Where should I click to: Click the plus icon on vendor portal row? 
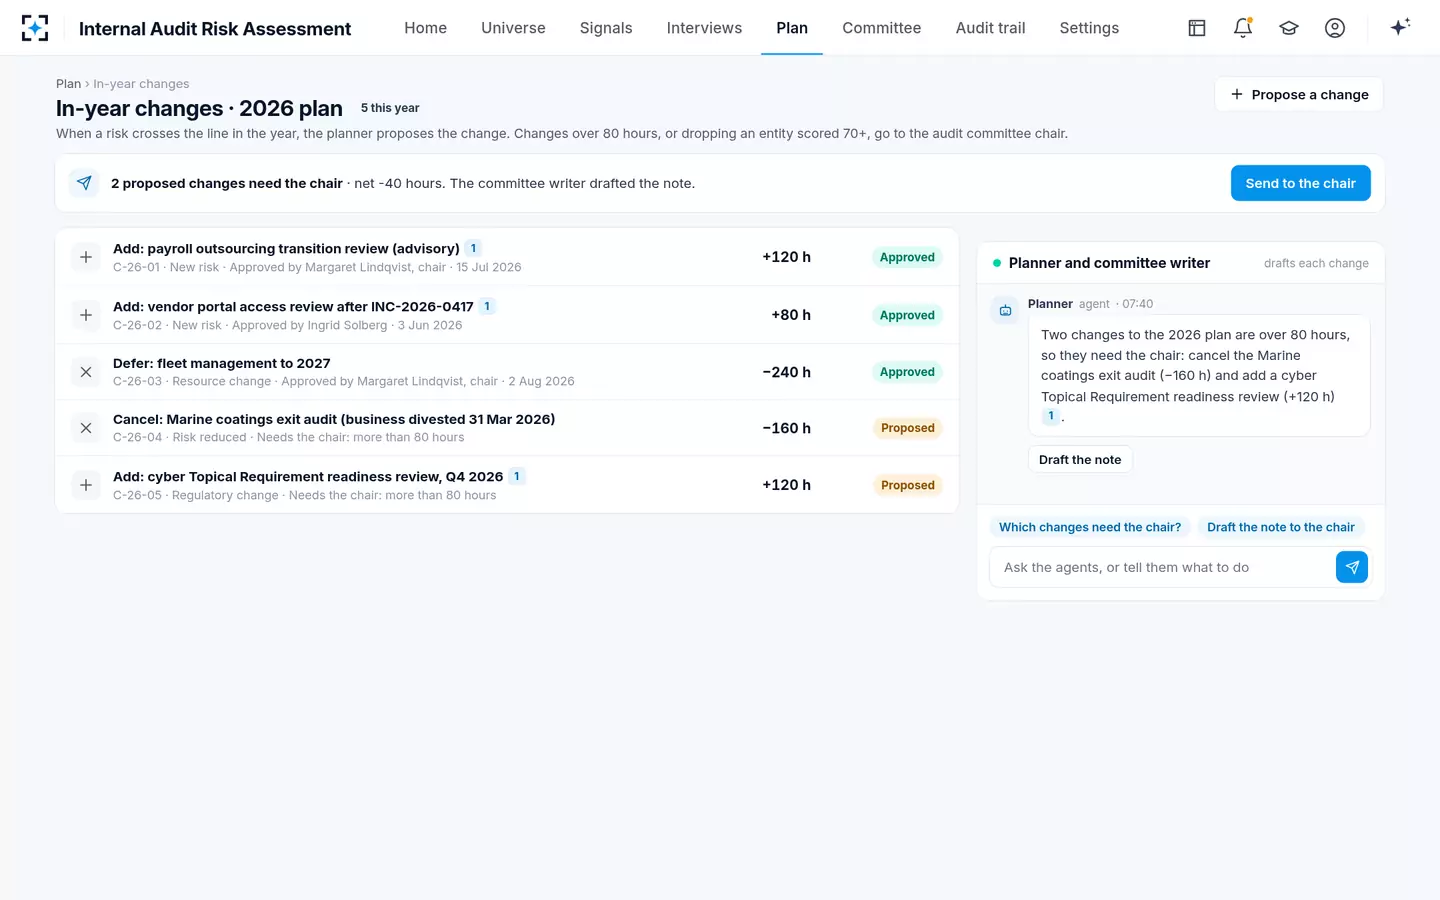click(x=86, y=315)
